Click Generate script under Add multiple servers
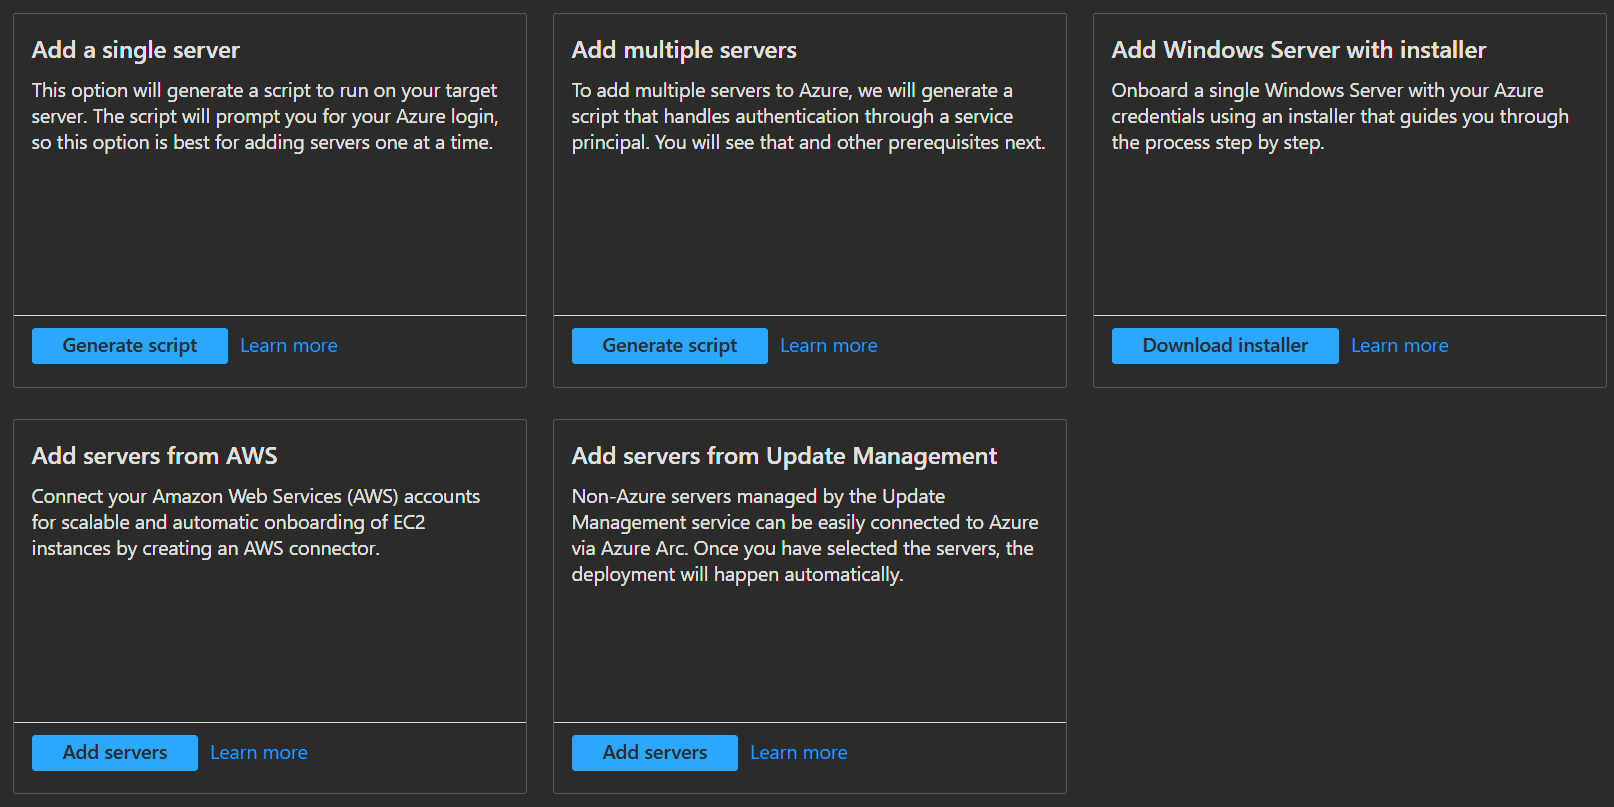The height and width of the screenshot is (807, 1614). [x=670, y=346]
